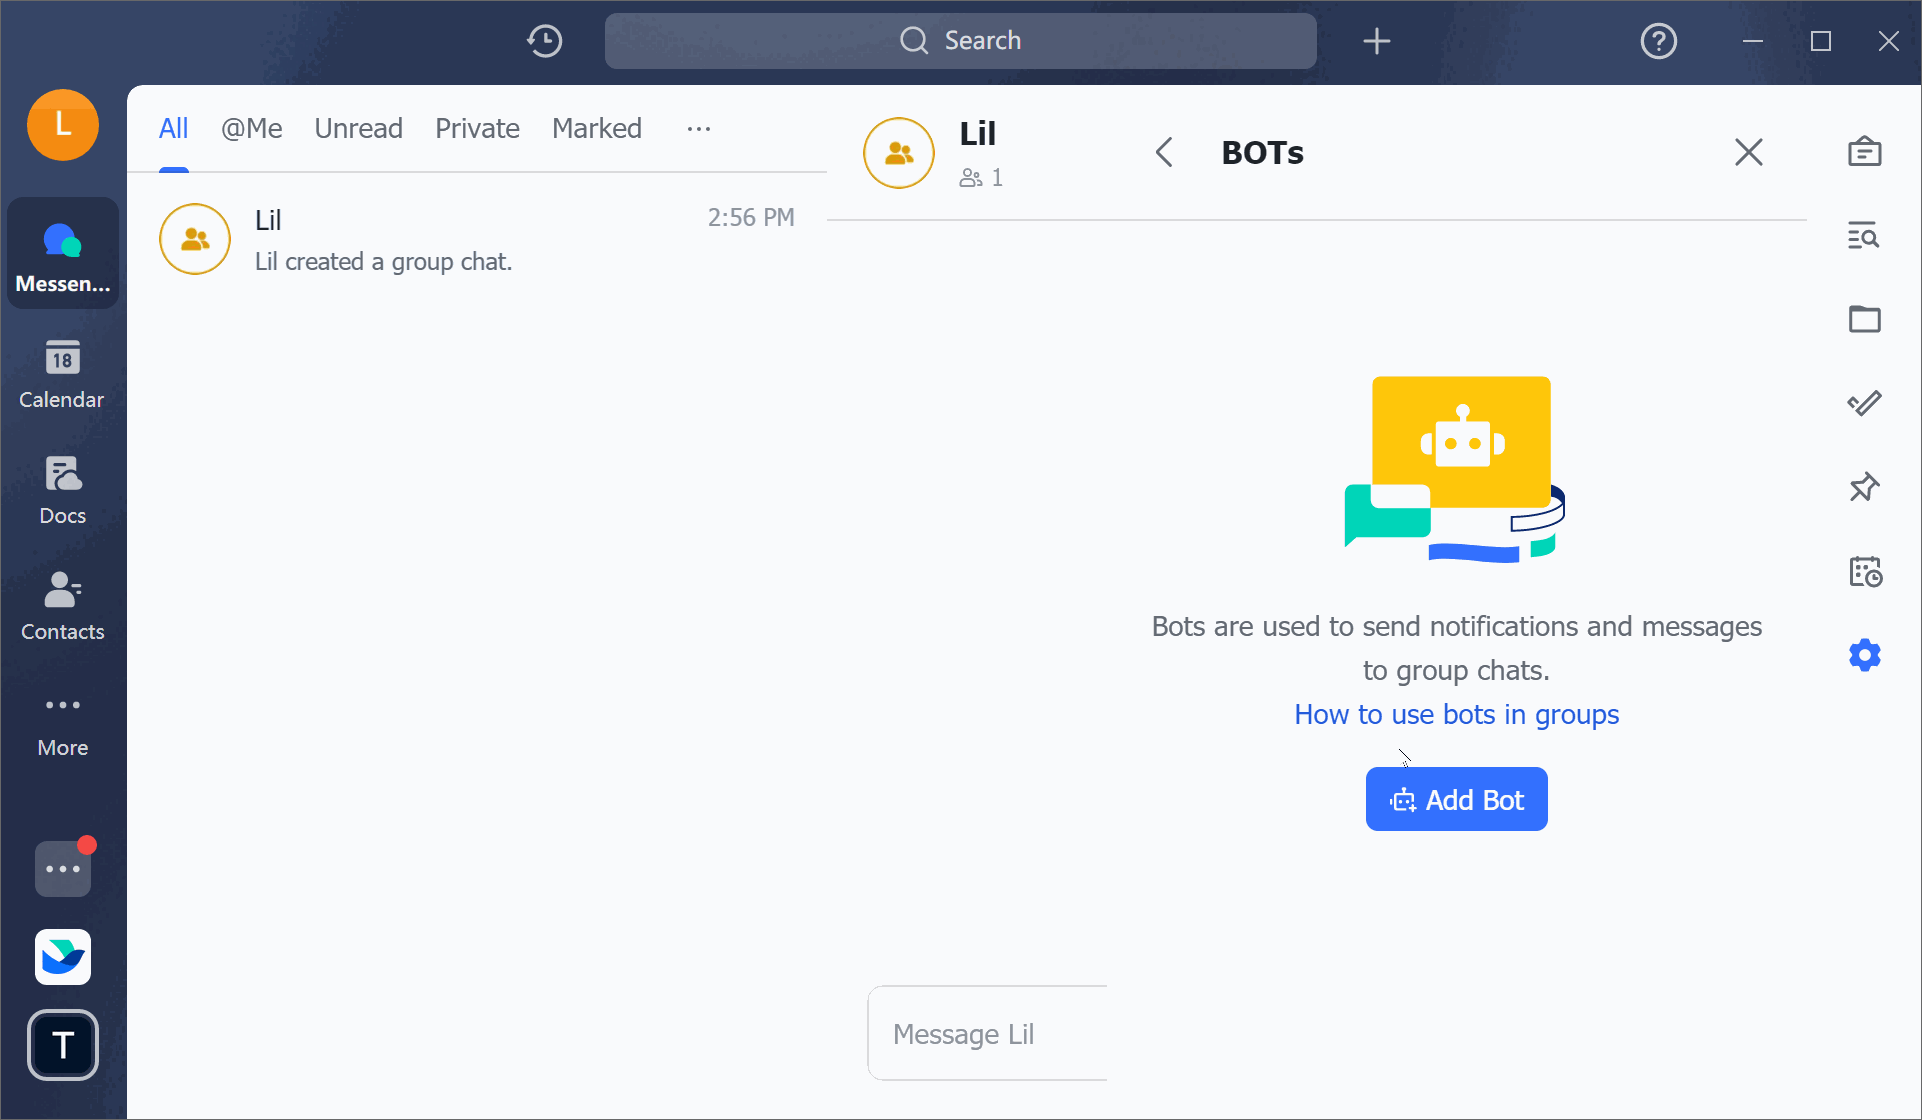1922x1120 pixels.
Task: Select the Lil group chat conversation
Action: (477, 240)
